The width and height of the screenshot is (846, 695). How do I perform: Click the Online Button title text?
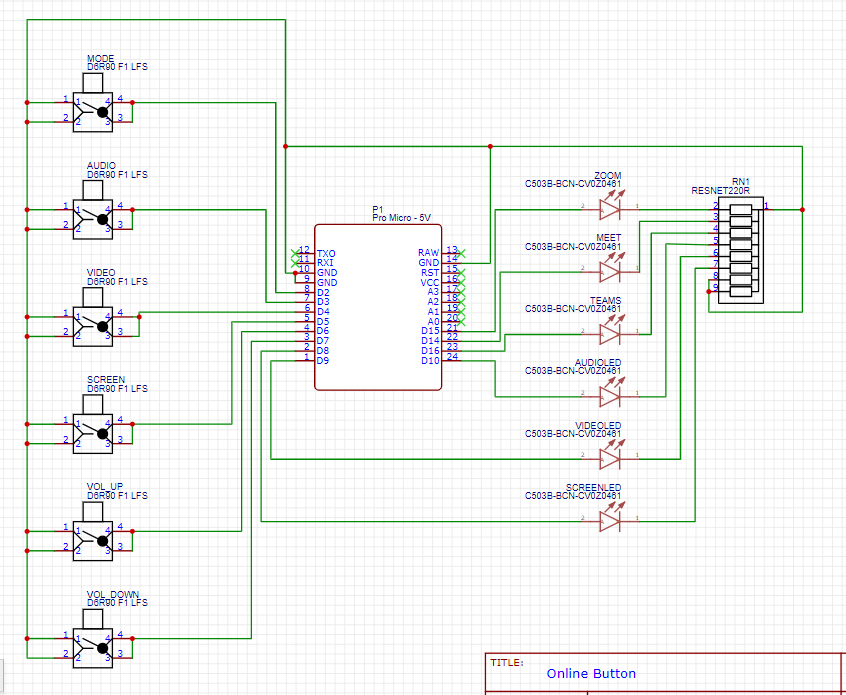pos(592,674)
